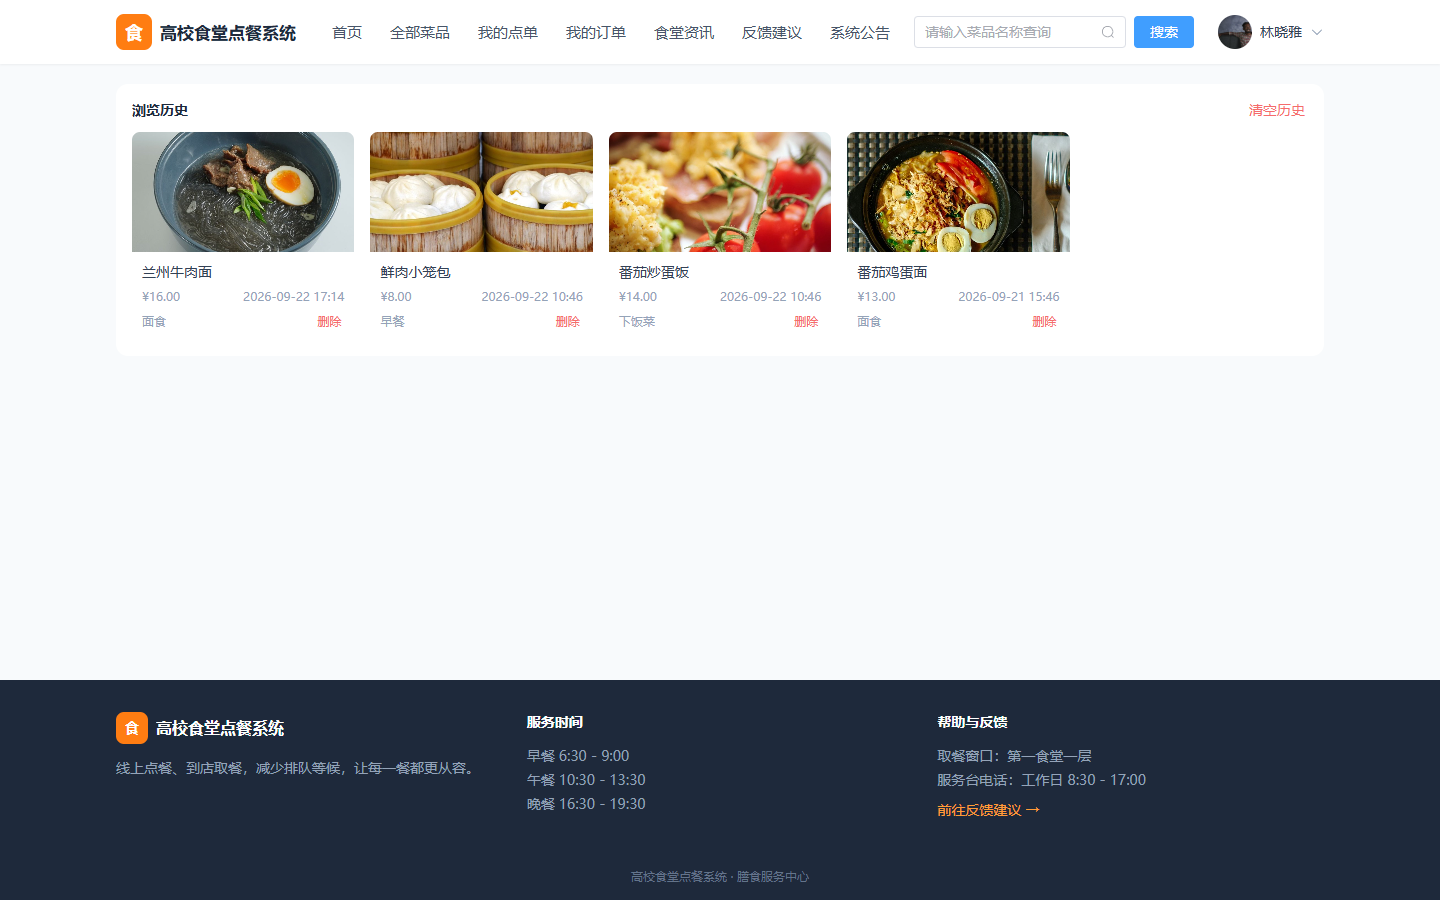Follow the 前往反馈建议 footer link
The width and height of the screenshot is (1440, 900).
tap(988, 810)
